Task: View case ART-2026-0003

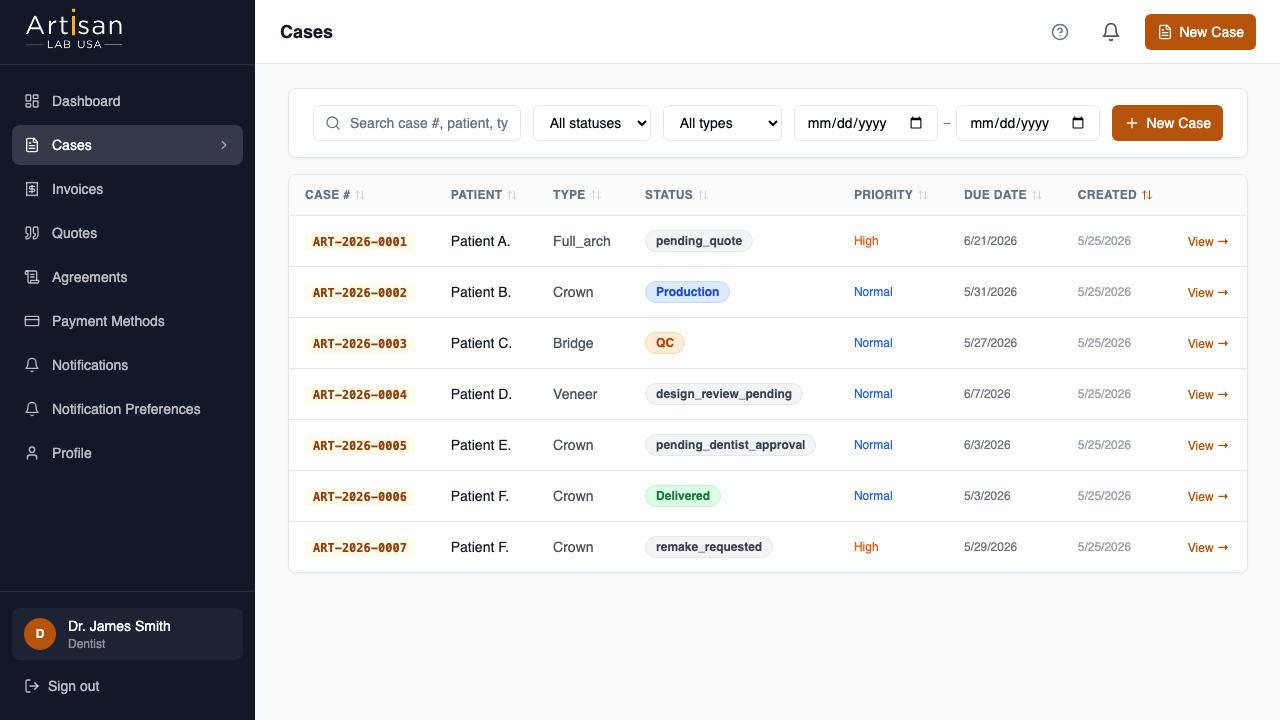Action: [x=1208, y=344]
